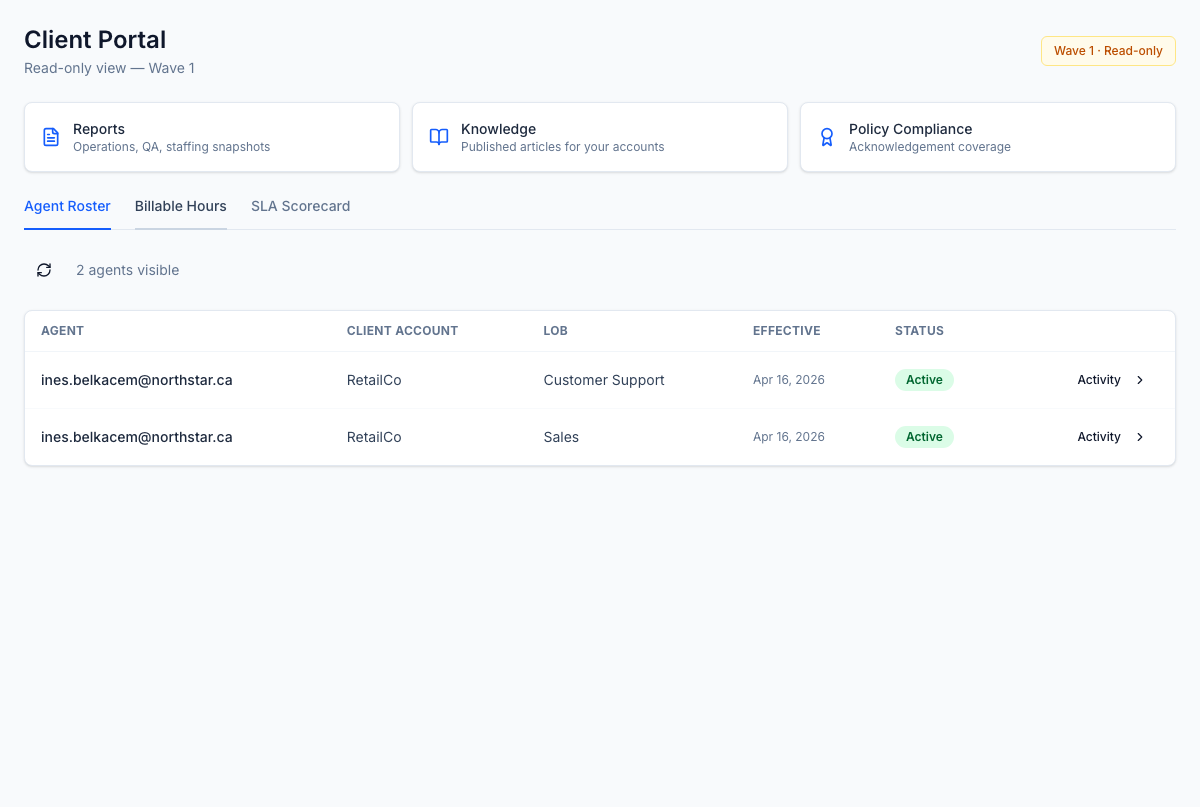Expand chevron in Customer Support row
The image size is (1200, 807).
point(1140,380)
